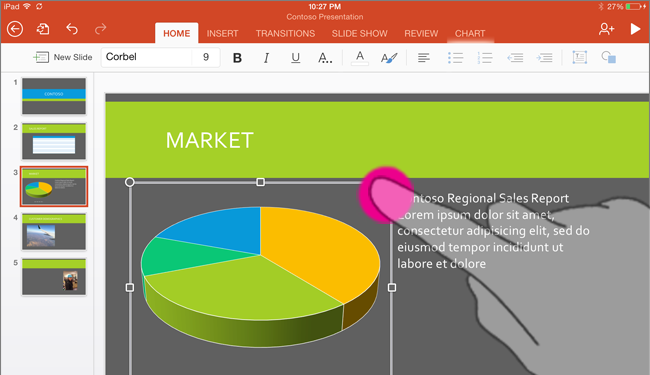Image resolution: width=650 pixels, height=375 pixels.
Task: Tap the "labore et dolore" text line
Action: 441,264
